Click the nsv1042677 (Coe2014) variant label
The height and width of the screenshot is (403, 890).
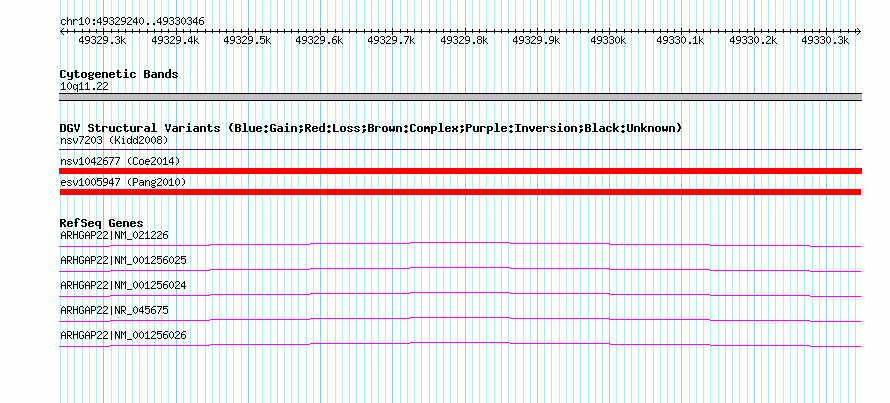click(120, 161)
